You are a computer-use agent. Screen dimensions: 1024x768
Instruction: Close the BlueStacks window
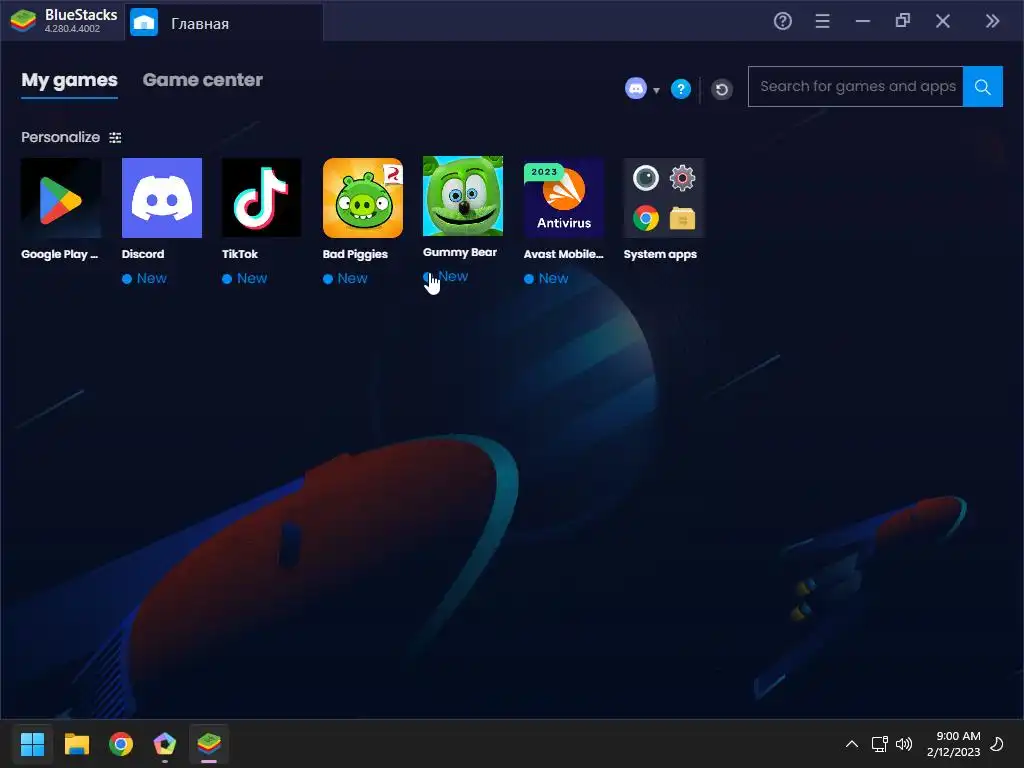(x=942, y=21)
